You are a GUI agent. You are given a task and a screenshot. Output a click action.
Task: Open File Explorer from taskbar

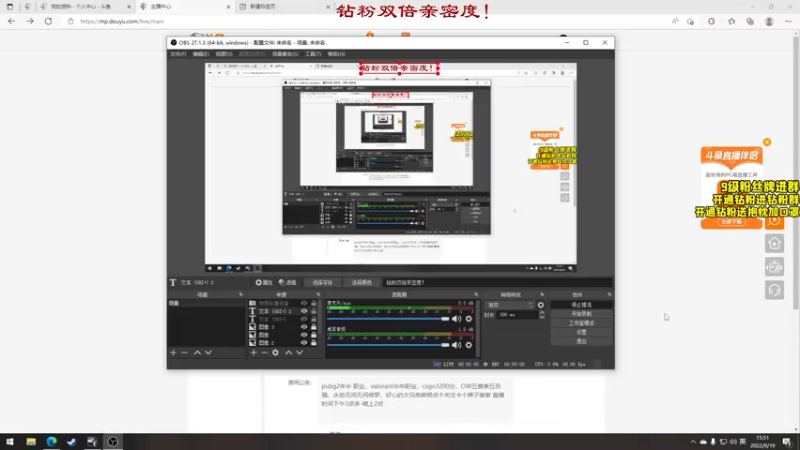tap(31, 441)
